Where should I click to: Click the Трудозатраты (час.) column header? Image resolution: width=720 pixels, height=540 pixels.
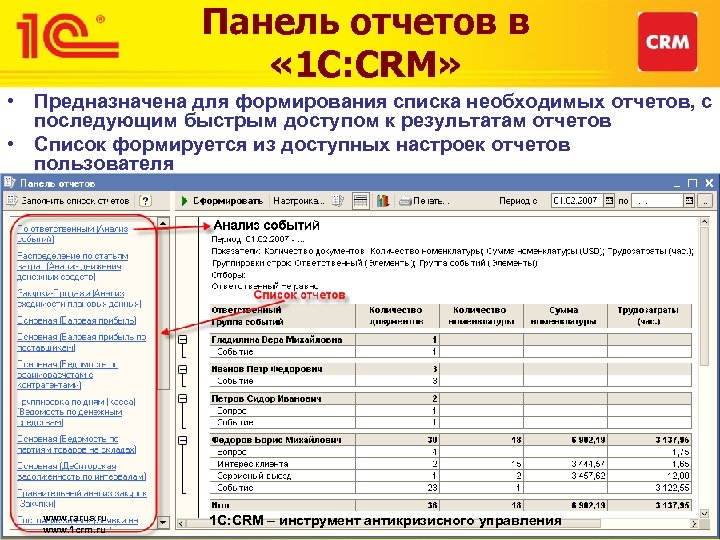[x=649, y=316]
